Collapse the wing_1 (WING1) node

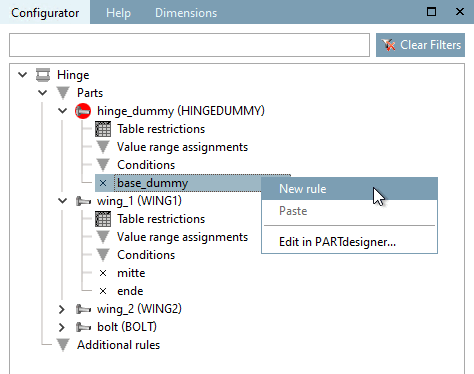[63, 201]
